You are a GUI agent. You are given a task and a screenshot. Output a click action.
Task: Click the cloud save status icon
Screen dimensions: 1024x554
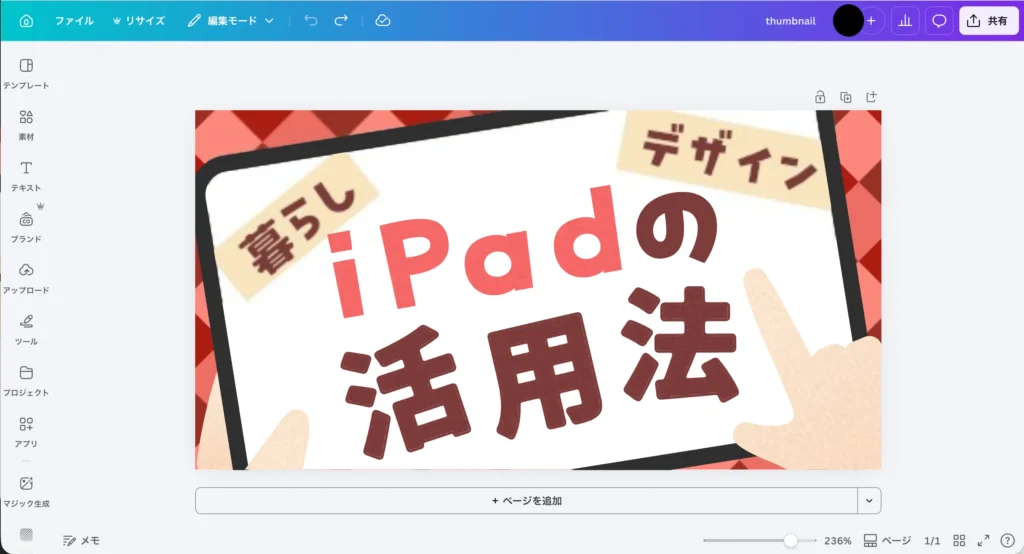(382, 20)
